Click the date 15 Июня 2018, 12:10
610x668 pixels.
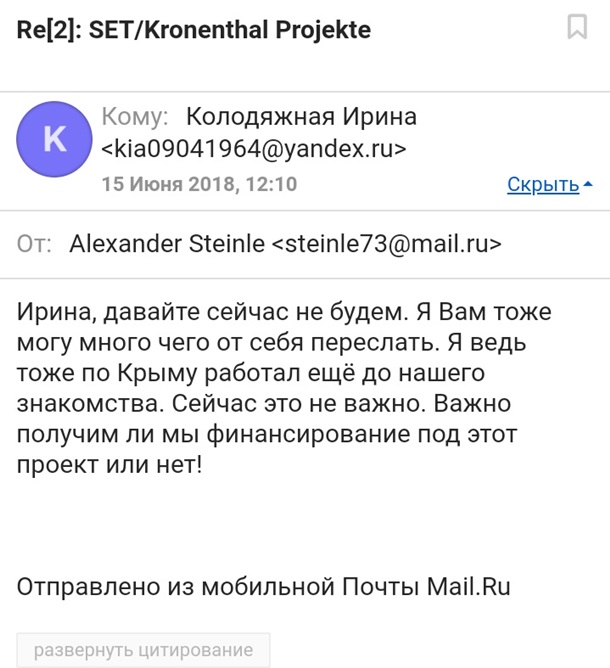click(x=199, y=185)
